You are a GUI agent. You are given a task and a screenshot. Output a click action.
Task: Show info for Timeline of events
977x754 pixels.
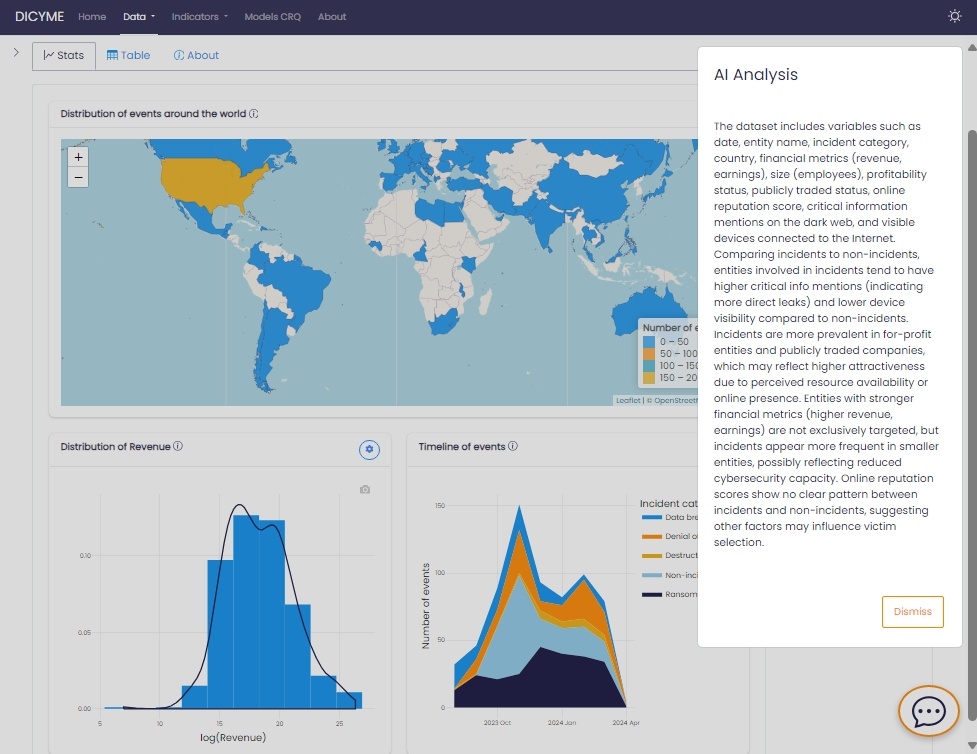512,447
